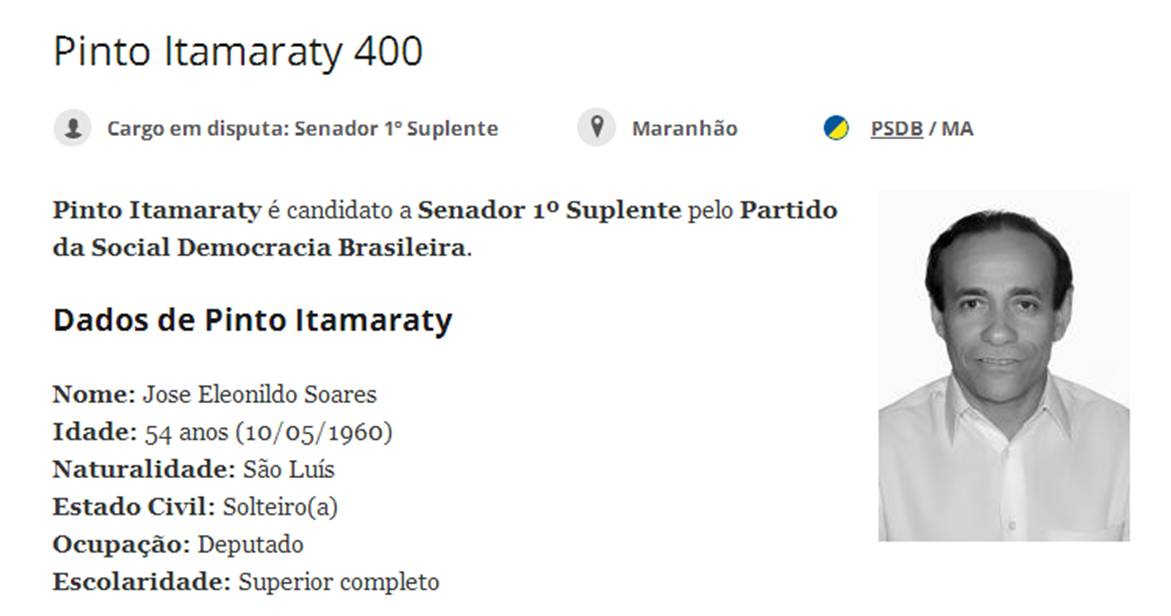This screenshot has width=1171, height=616.
Task: Click the 'Nome: Jose Eleonildo Soares' line
Action: 214,394
